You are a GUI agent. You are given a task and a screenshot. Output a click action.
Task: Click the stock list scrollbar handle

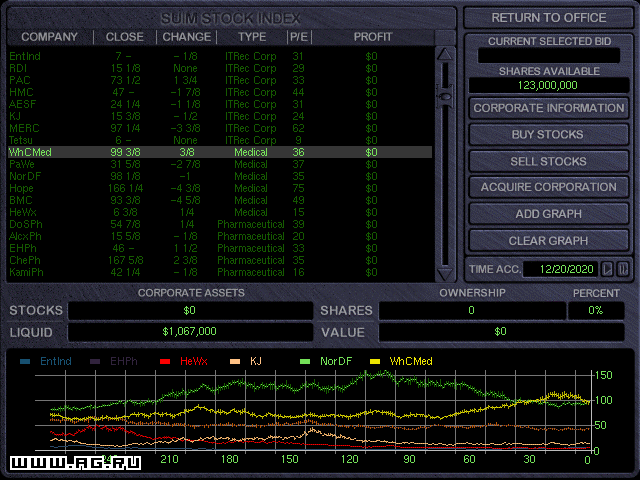click(445, 96)
